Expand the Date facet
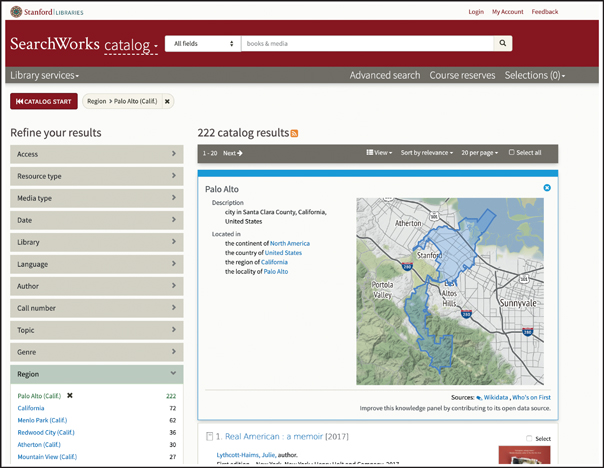Image resolution: width=604 pixels, height=468 pixels. pos(97,220)
